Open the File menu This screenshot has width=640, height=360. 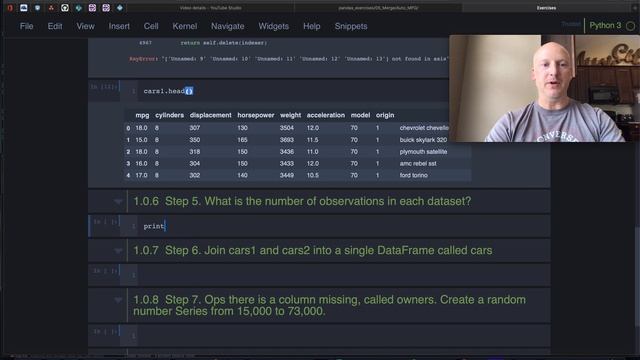tap(27, 26)
